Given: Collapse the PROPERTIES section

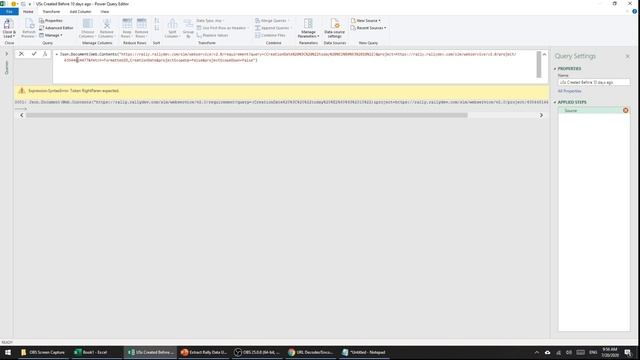Looking at the screenshot, I should [555, 69].
